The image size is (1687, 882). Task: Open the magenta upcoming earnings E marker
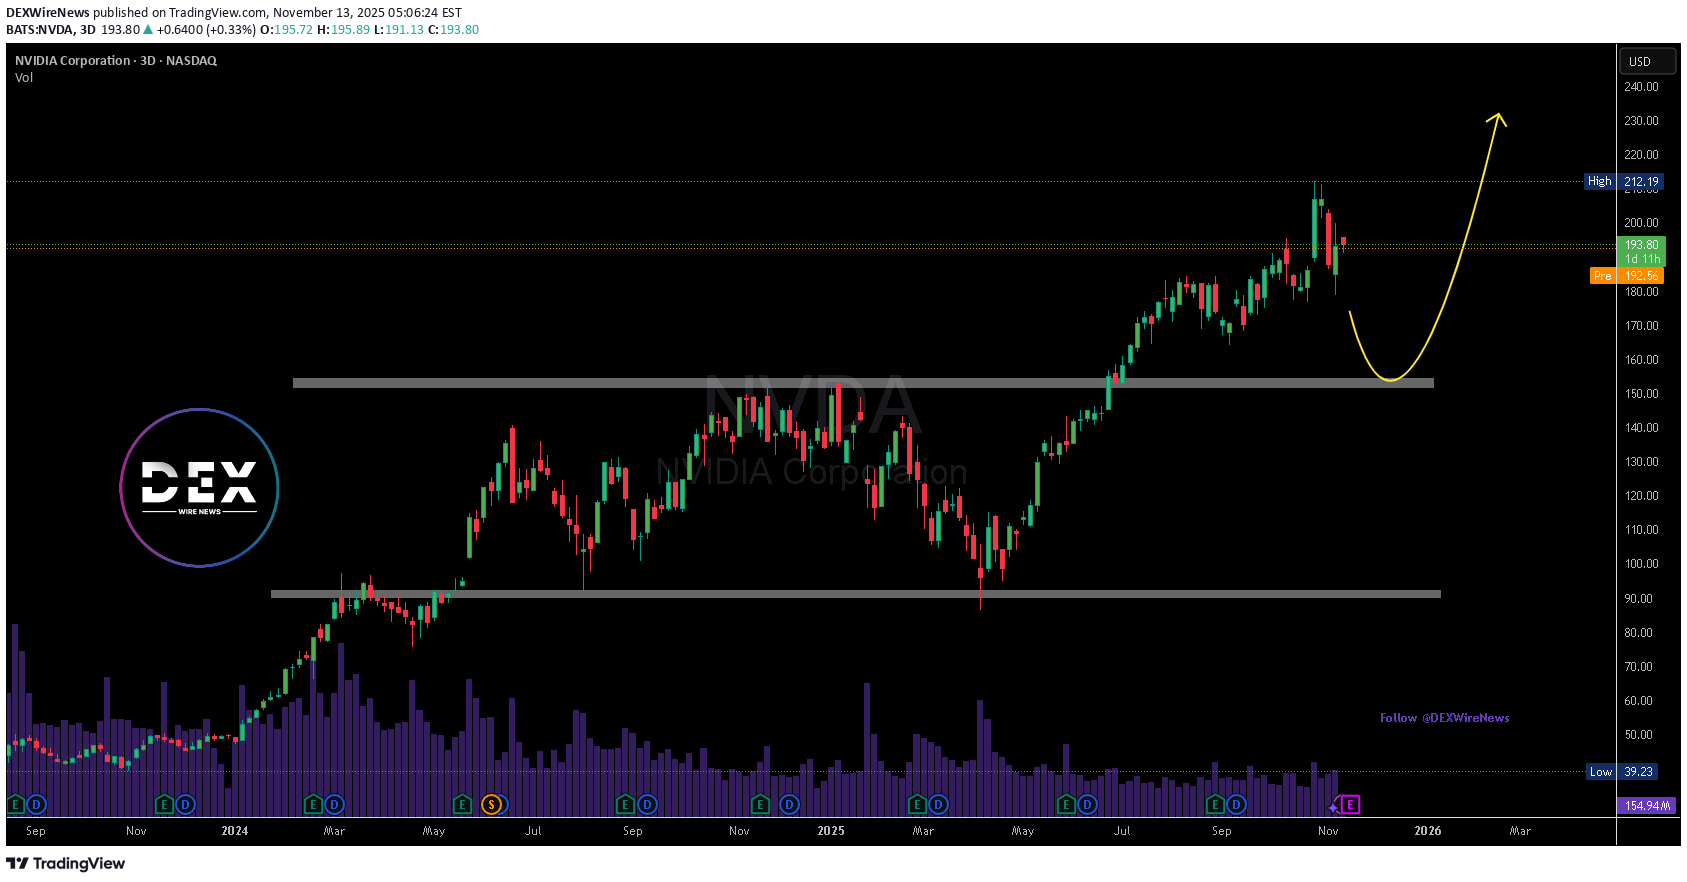coord(1350,804)
